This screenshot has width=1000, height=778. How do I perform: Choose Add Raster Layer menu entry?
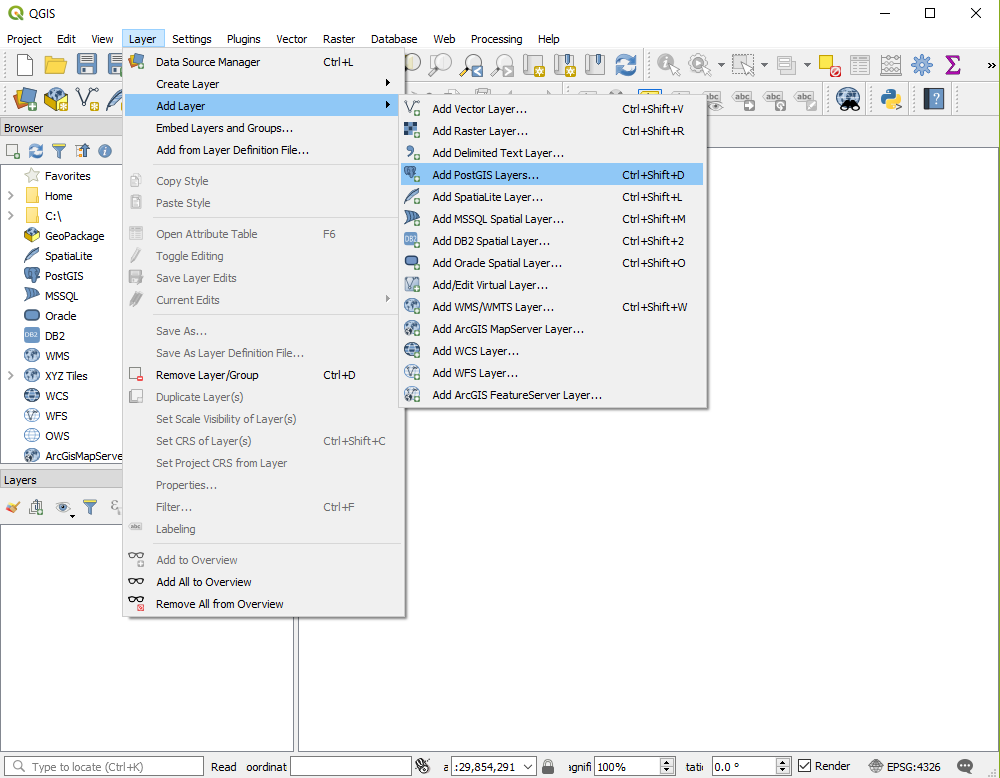(x=552, y=131)
